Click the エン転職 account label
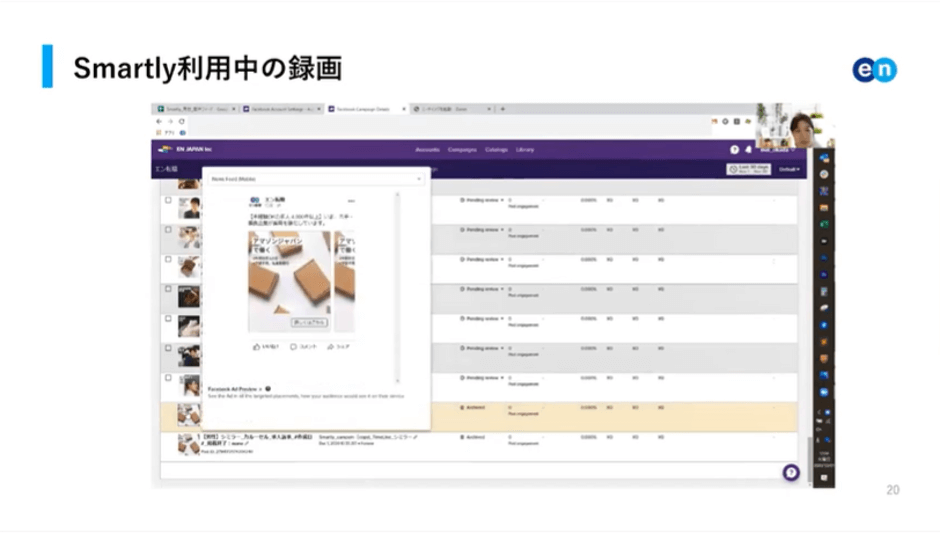The width and height of the screenshot is (941, 533). tap(166, 169)
